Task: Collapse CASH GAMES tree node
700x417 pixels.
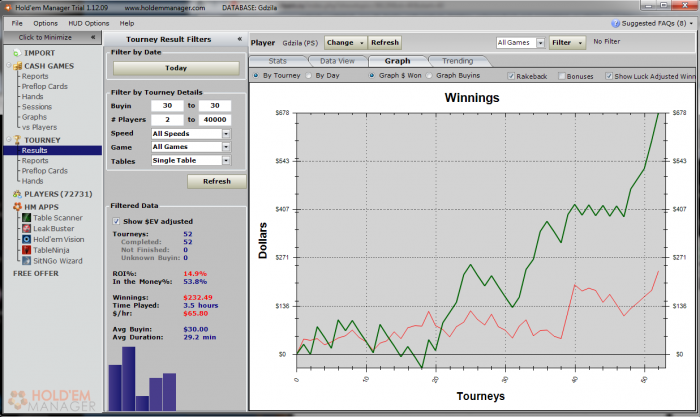Action: [x=8, y=66]
